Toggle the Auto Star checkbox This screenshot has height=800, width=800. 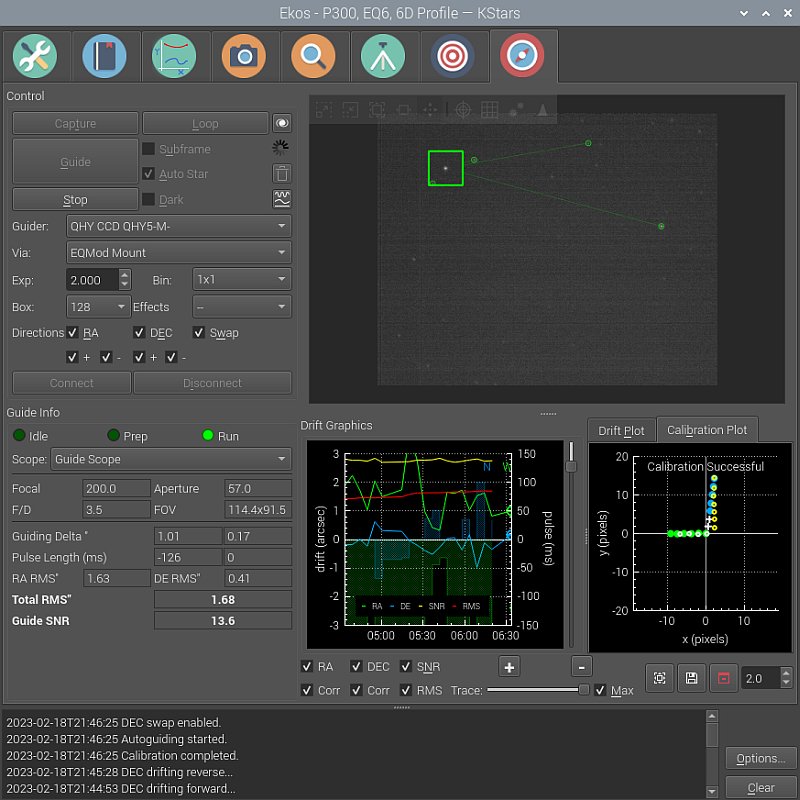pyautogui.click(x=148, y=173)
